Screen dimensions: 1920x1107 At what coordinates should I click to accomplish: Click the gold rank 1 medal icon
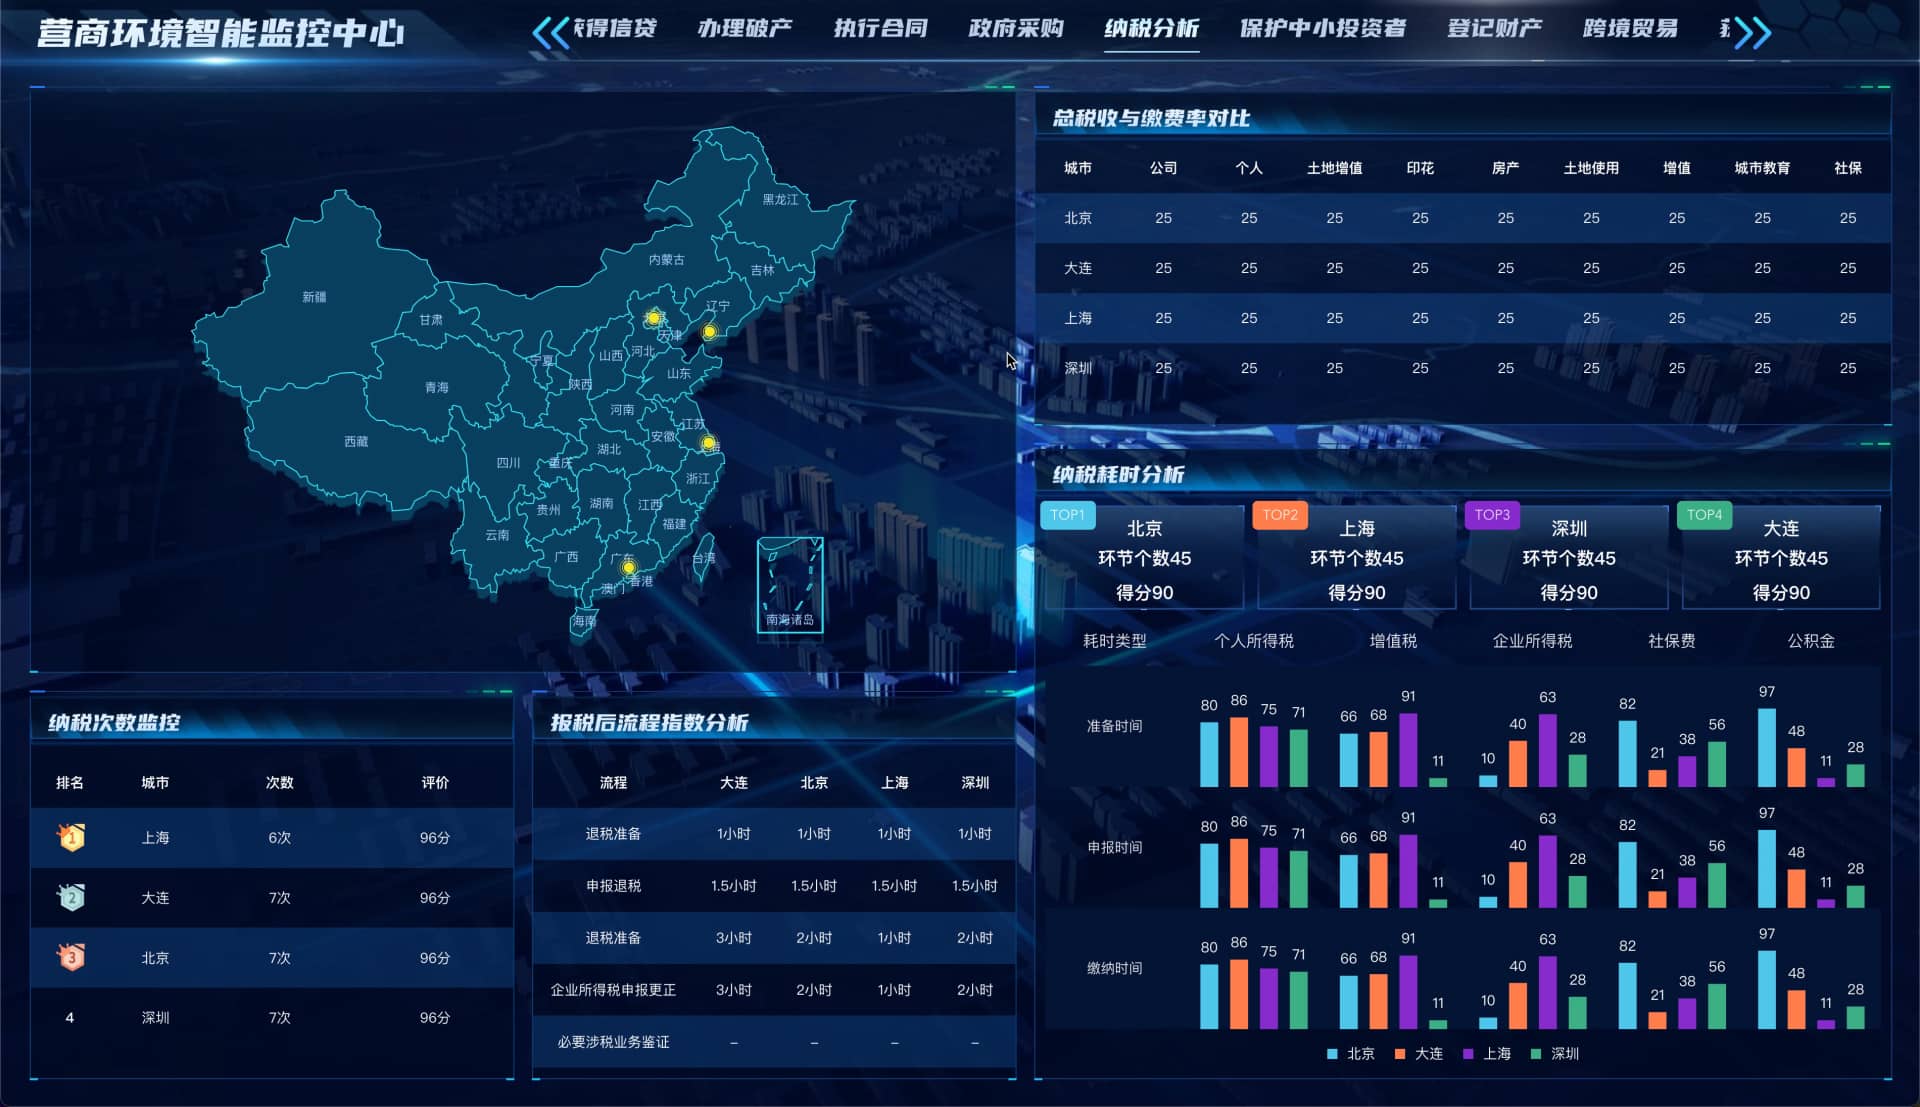pos(71,837)
